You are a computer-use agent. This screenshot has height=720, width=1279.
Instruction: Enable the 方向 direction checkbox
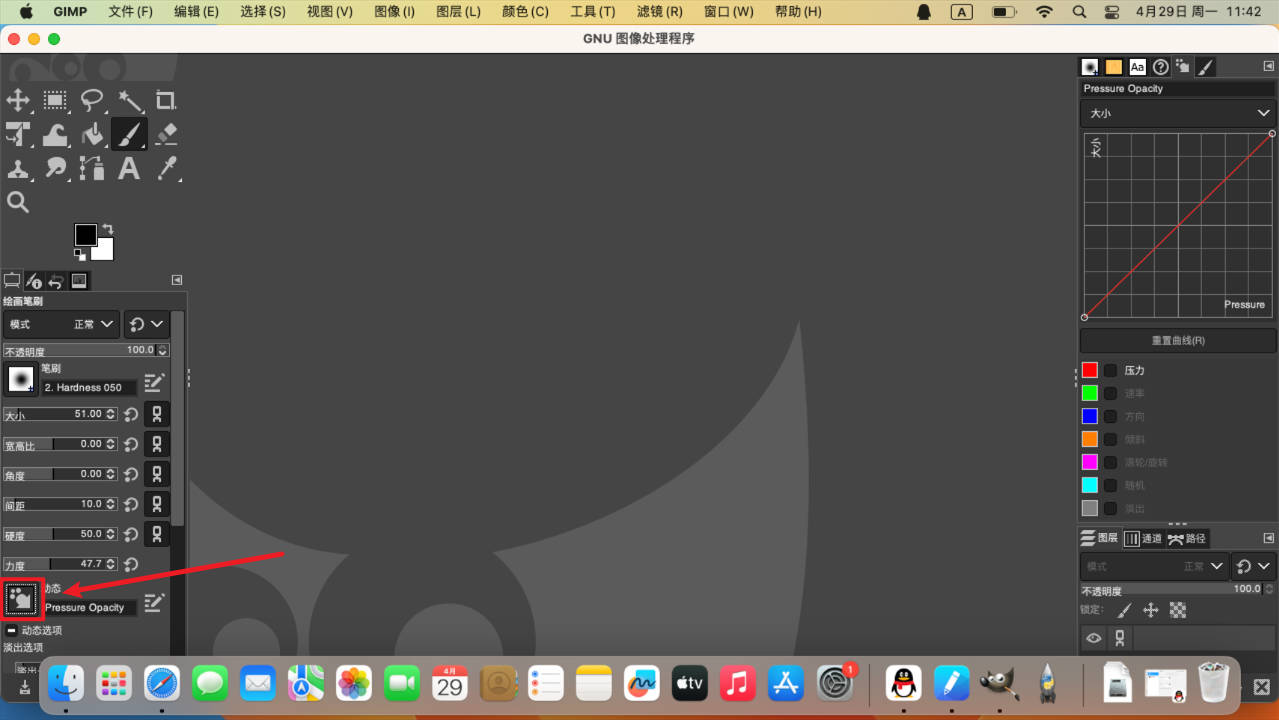pyautogui.click(x=1110, y=416)
